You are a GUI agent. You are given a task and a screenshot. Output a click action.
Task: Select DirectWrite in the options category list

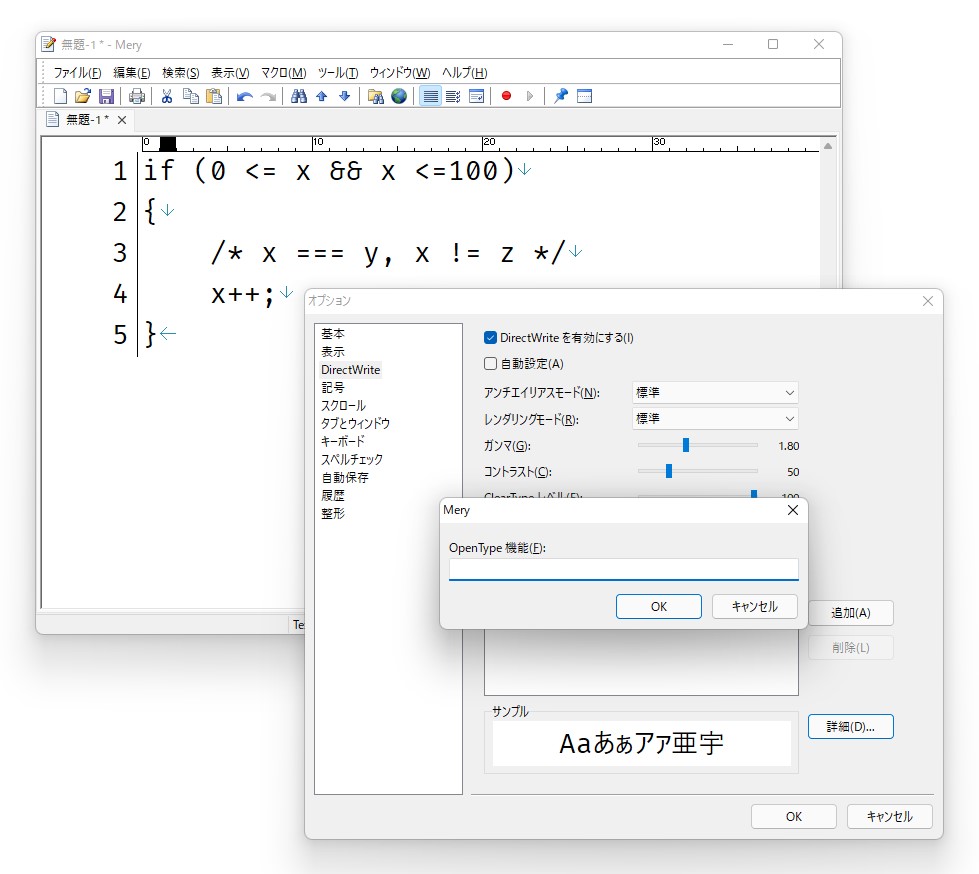[350, 369]
